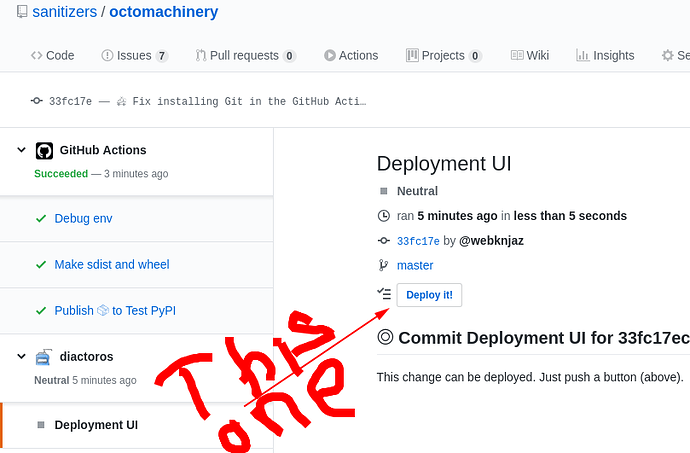
Task: Open the master branch link
Action: click(415, 265)
